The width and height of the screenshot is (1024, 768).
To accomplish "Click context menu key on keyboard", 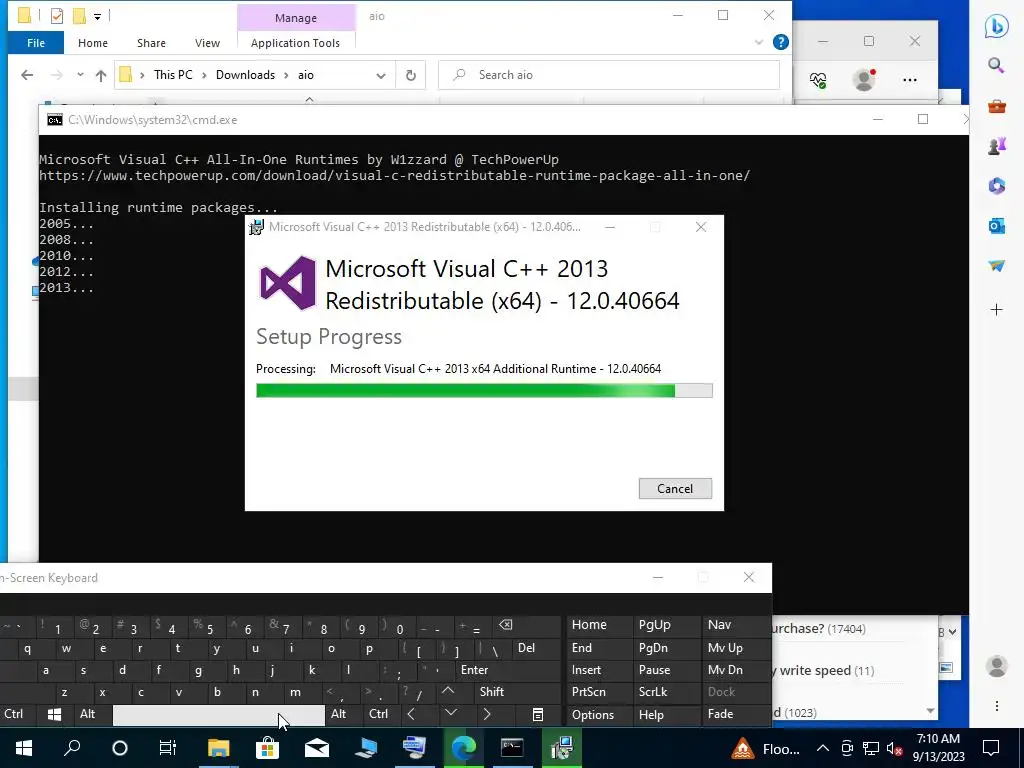I will pyautogui.click(x=537, y=714).
